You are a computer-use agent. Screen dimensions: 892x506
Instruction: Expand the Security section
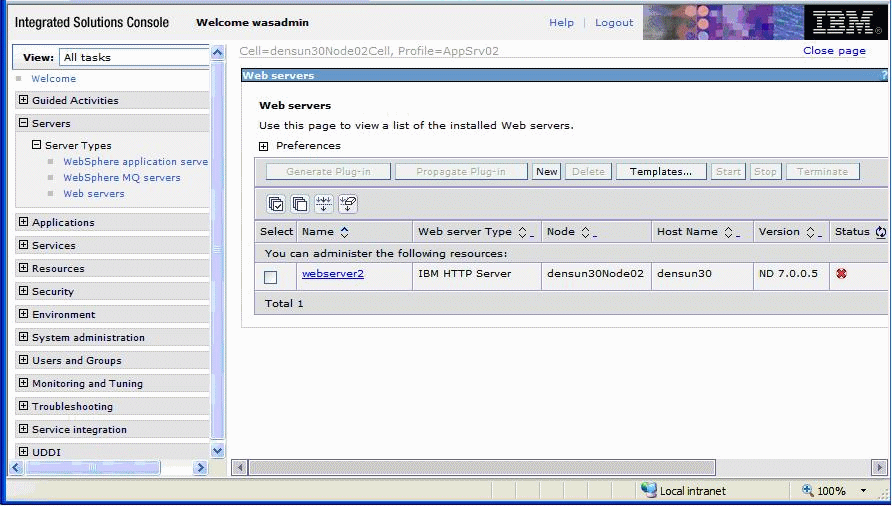pyautogui.click(x=23, y=290)
